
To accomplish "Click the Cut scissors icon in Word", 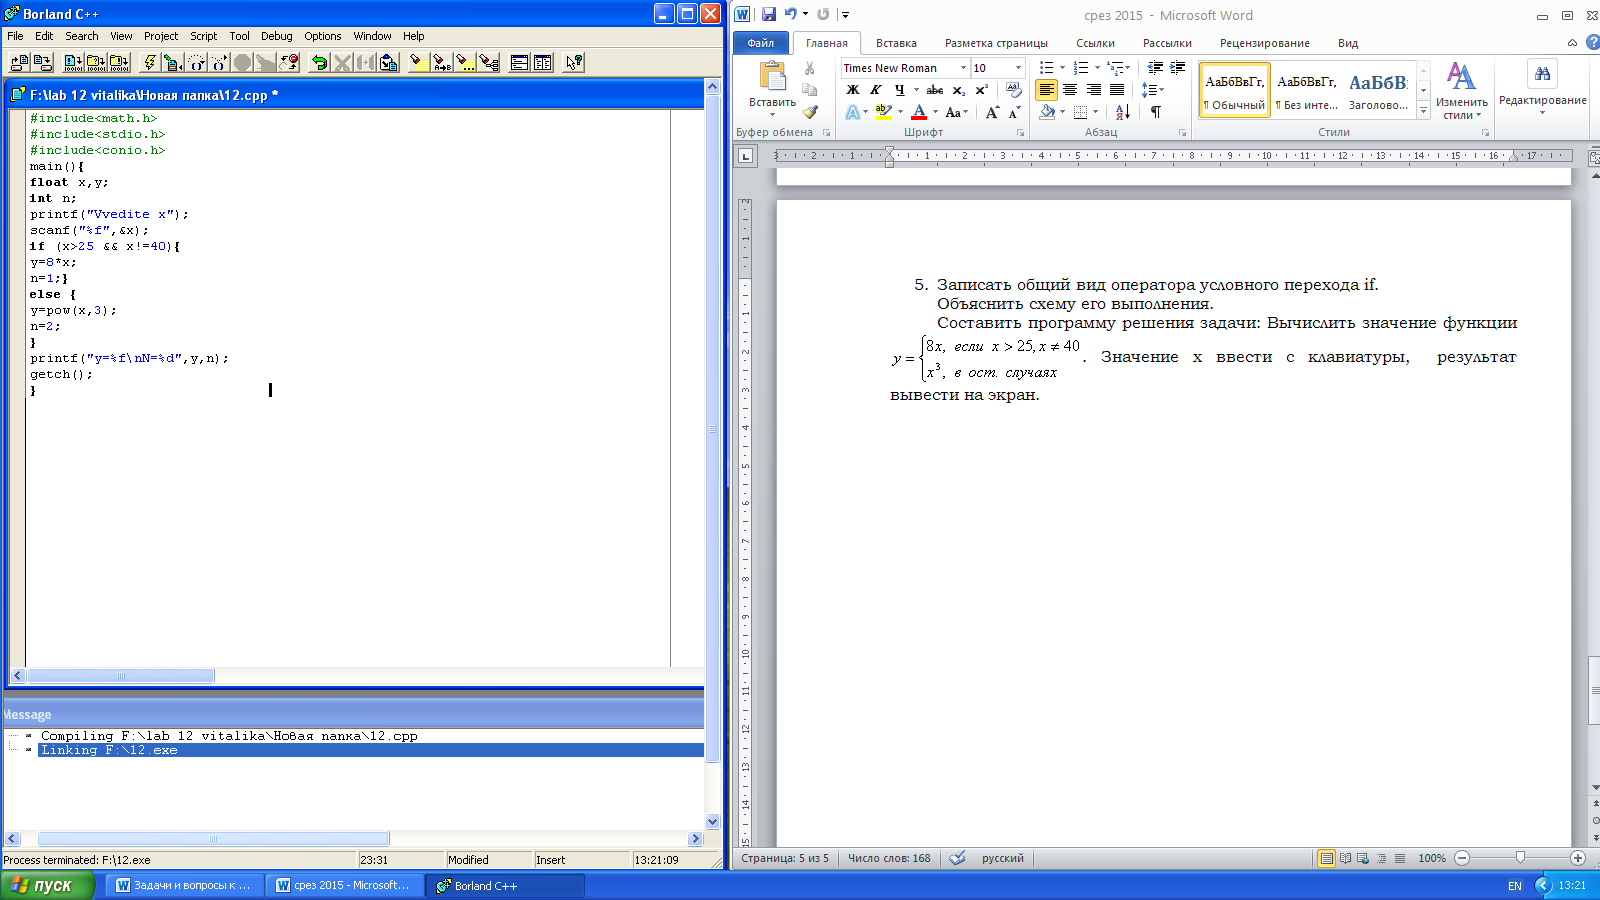I will 809,68.
